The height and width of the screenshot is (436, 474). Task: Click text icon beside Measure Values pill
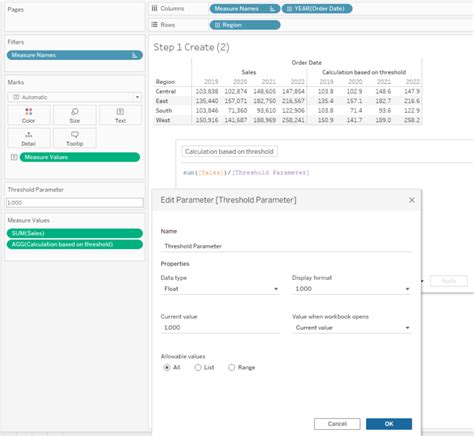click(x=14, y=157)
